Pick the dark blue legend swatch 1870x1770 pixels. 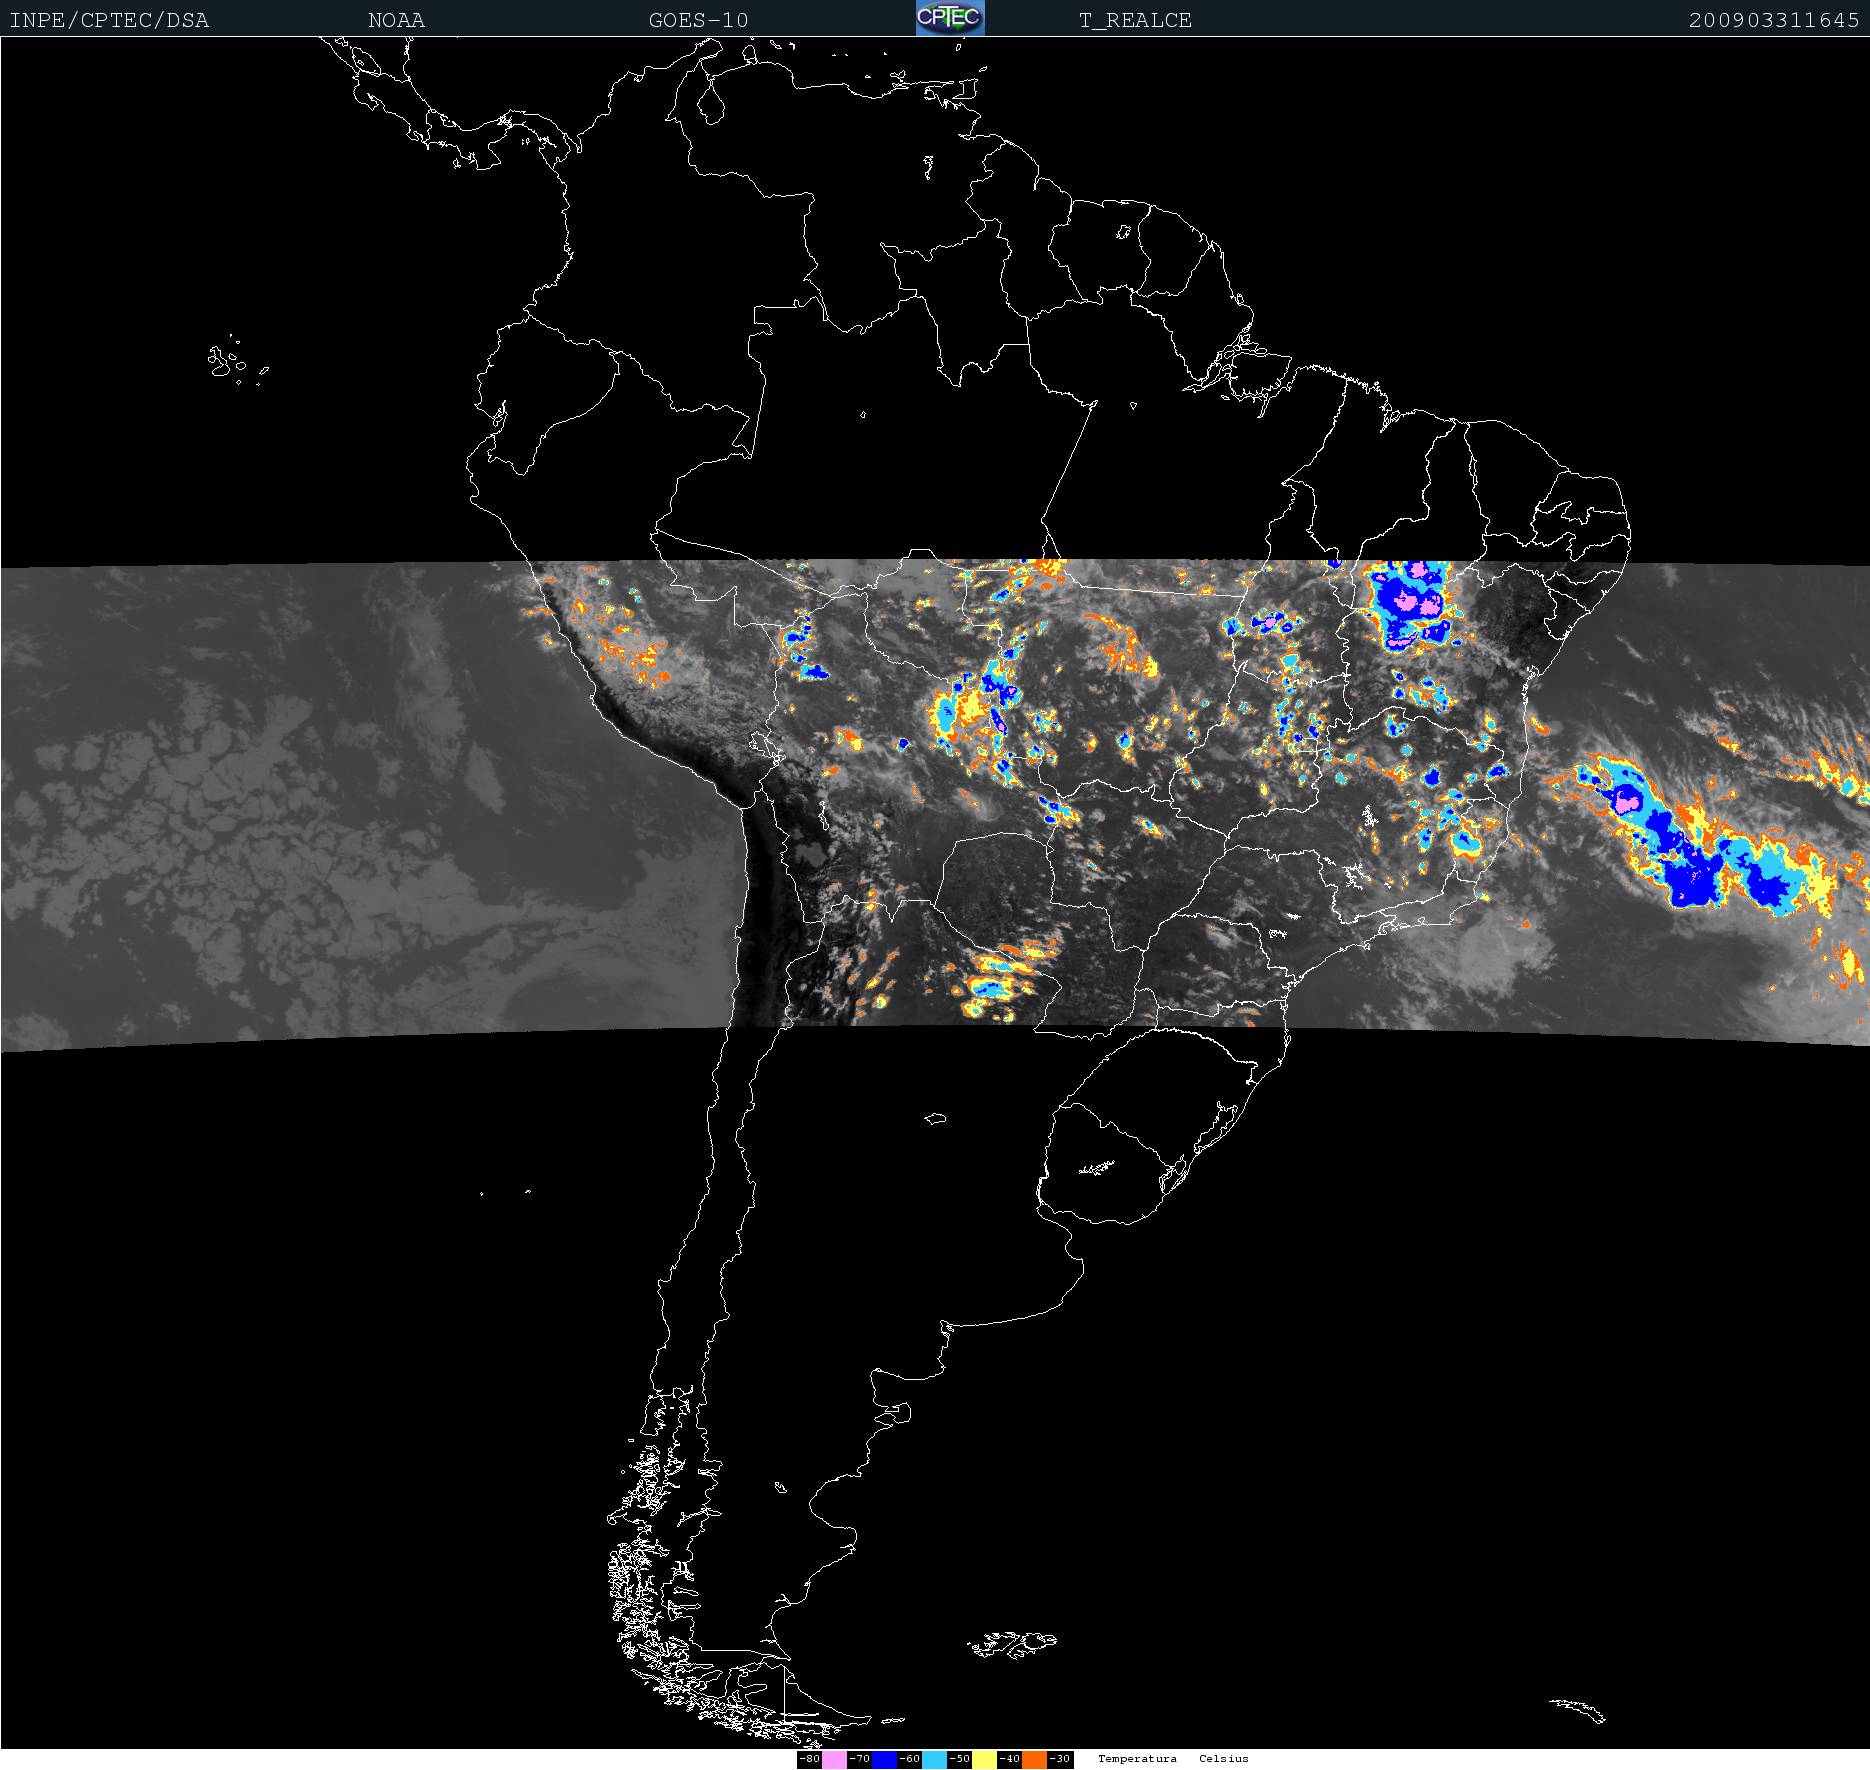click(884, 1759)
